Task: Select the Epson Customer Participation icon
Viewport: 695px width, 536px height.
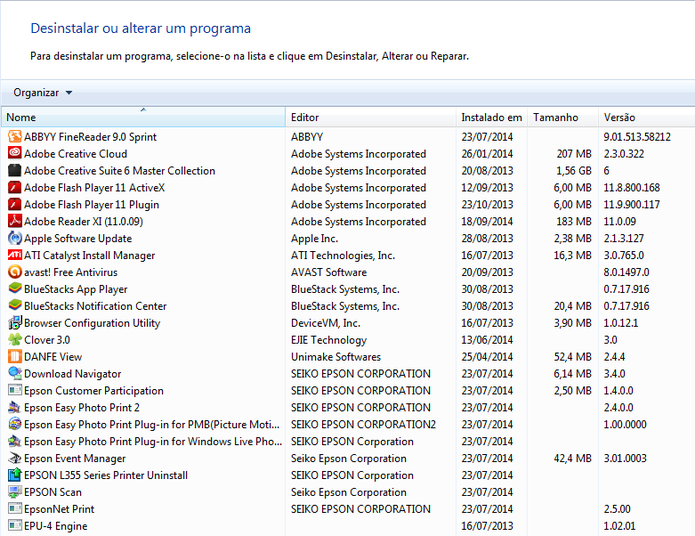Action: pos(15,390)
